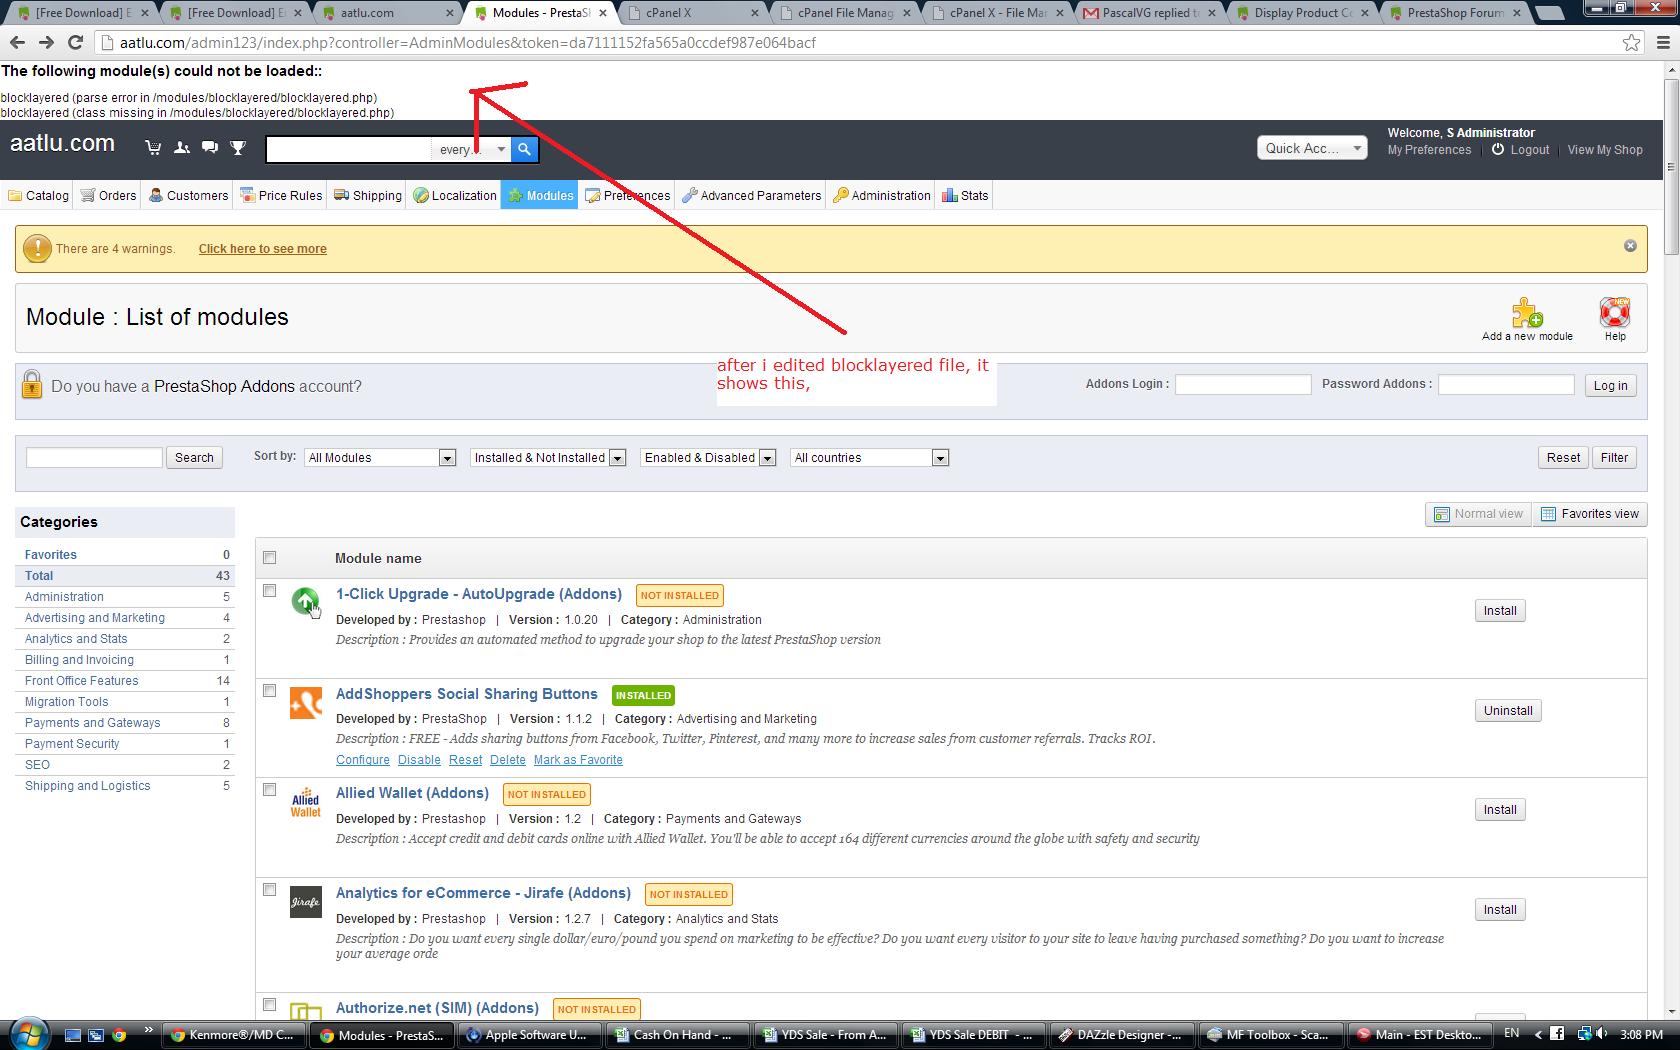The image size is (1680, 1050).
Task: Check the Analytics for eCommerce Jirafe checkbox
Action: [269, 890]
